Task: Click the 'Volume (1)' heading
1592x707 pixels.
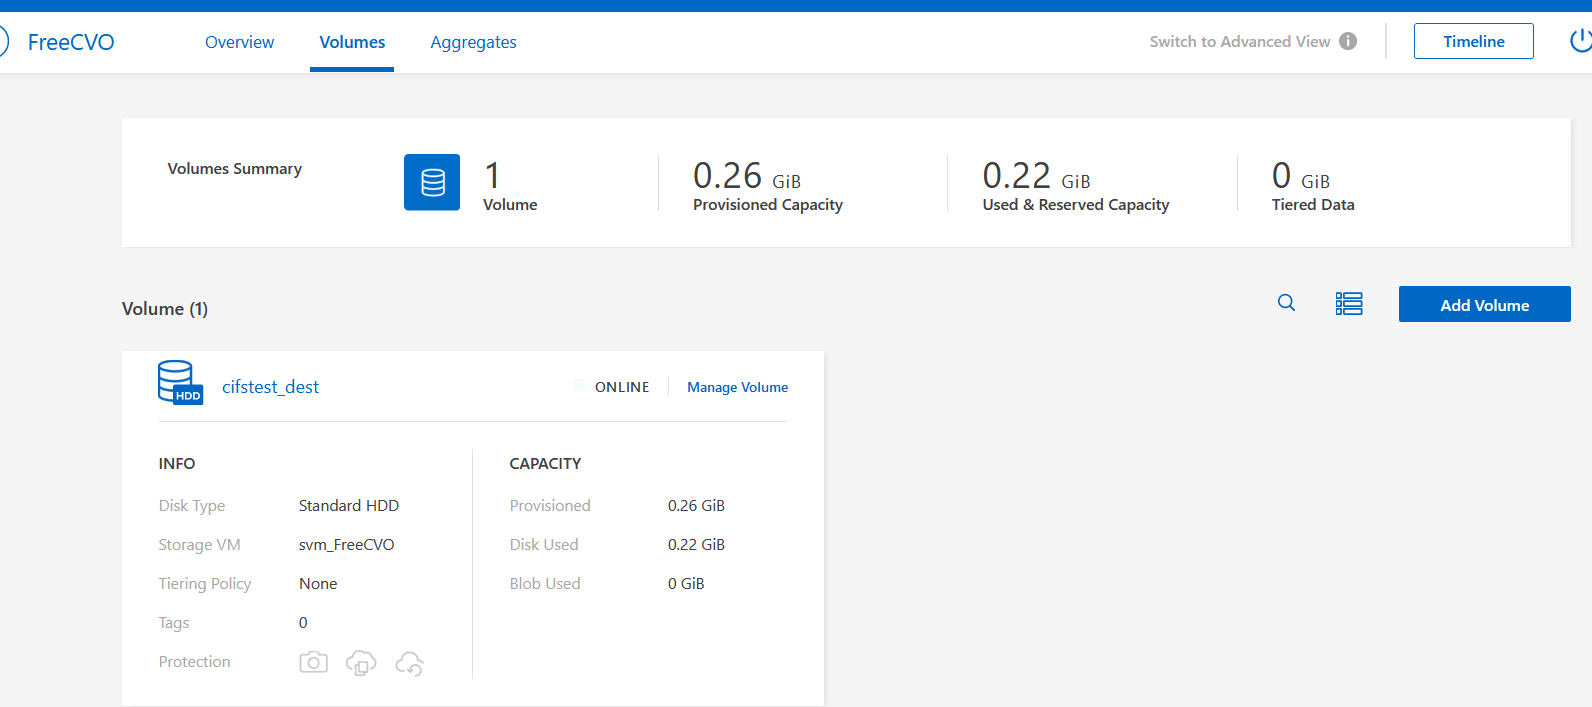Action: click(x=165, y=309)
